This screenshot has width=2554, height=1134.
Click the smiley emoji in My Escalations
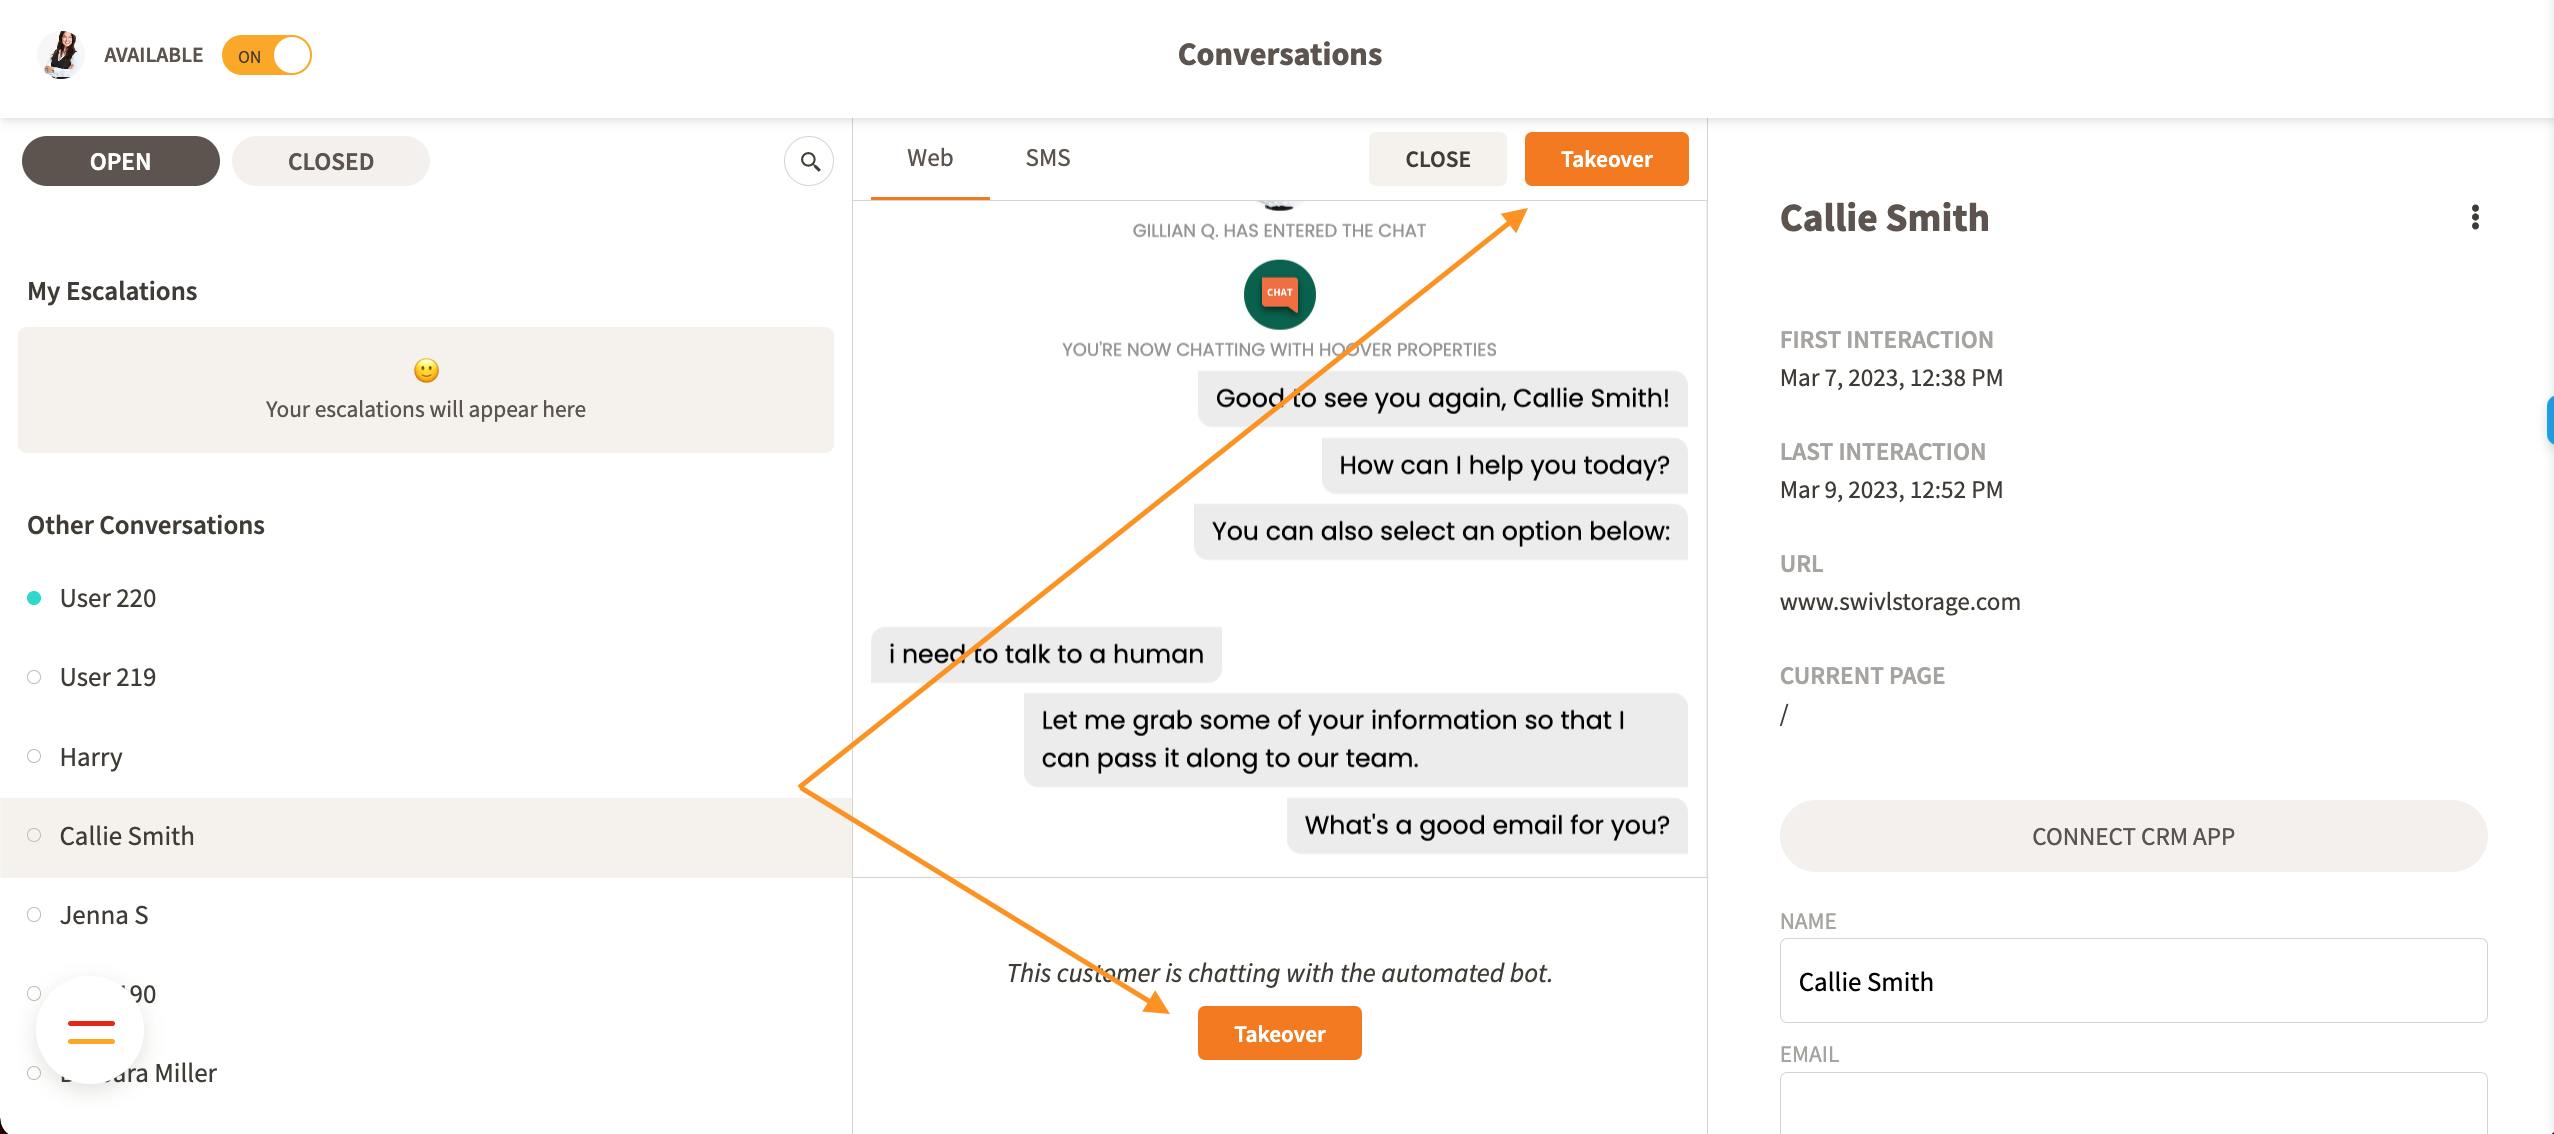pyautogui.click(x=426, y=371)
